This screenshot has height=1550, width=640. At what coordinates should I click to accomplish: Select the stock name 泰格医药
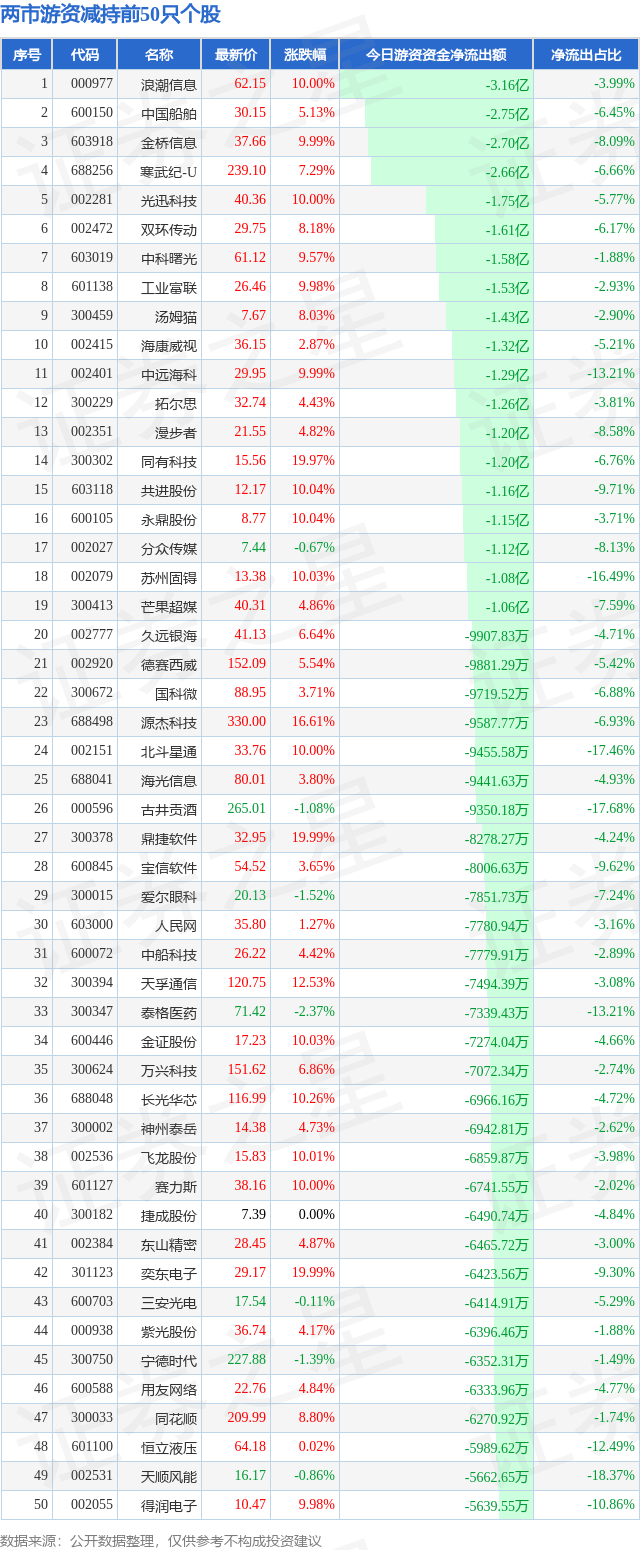tap(169, 1013)
